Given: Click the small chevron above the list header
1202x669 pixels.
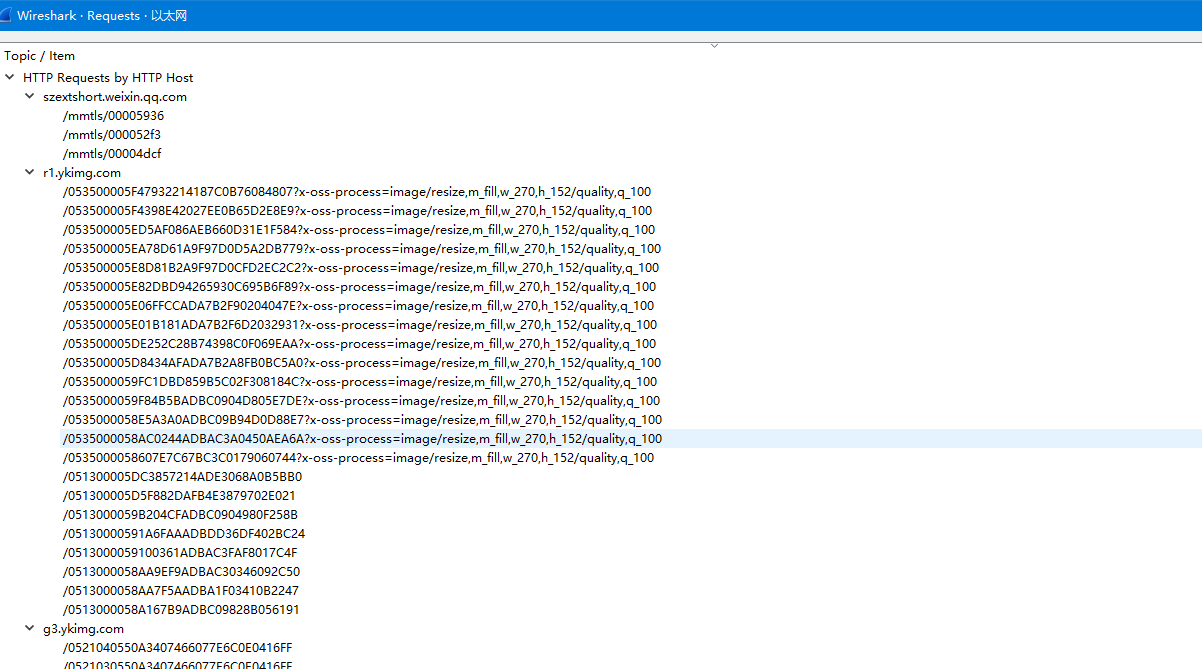Looking at the screenshot, I should point(714,45).
